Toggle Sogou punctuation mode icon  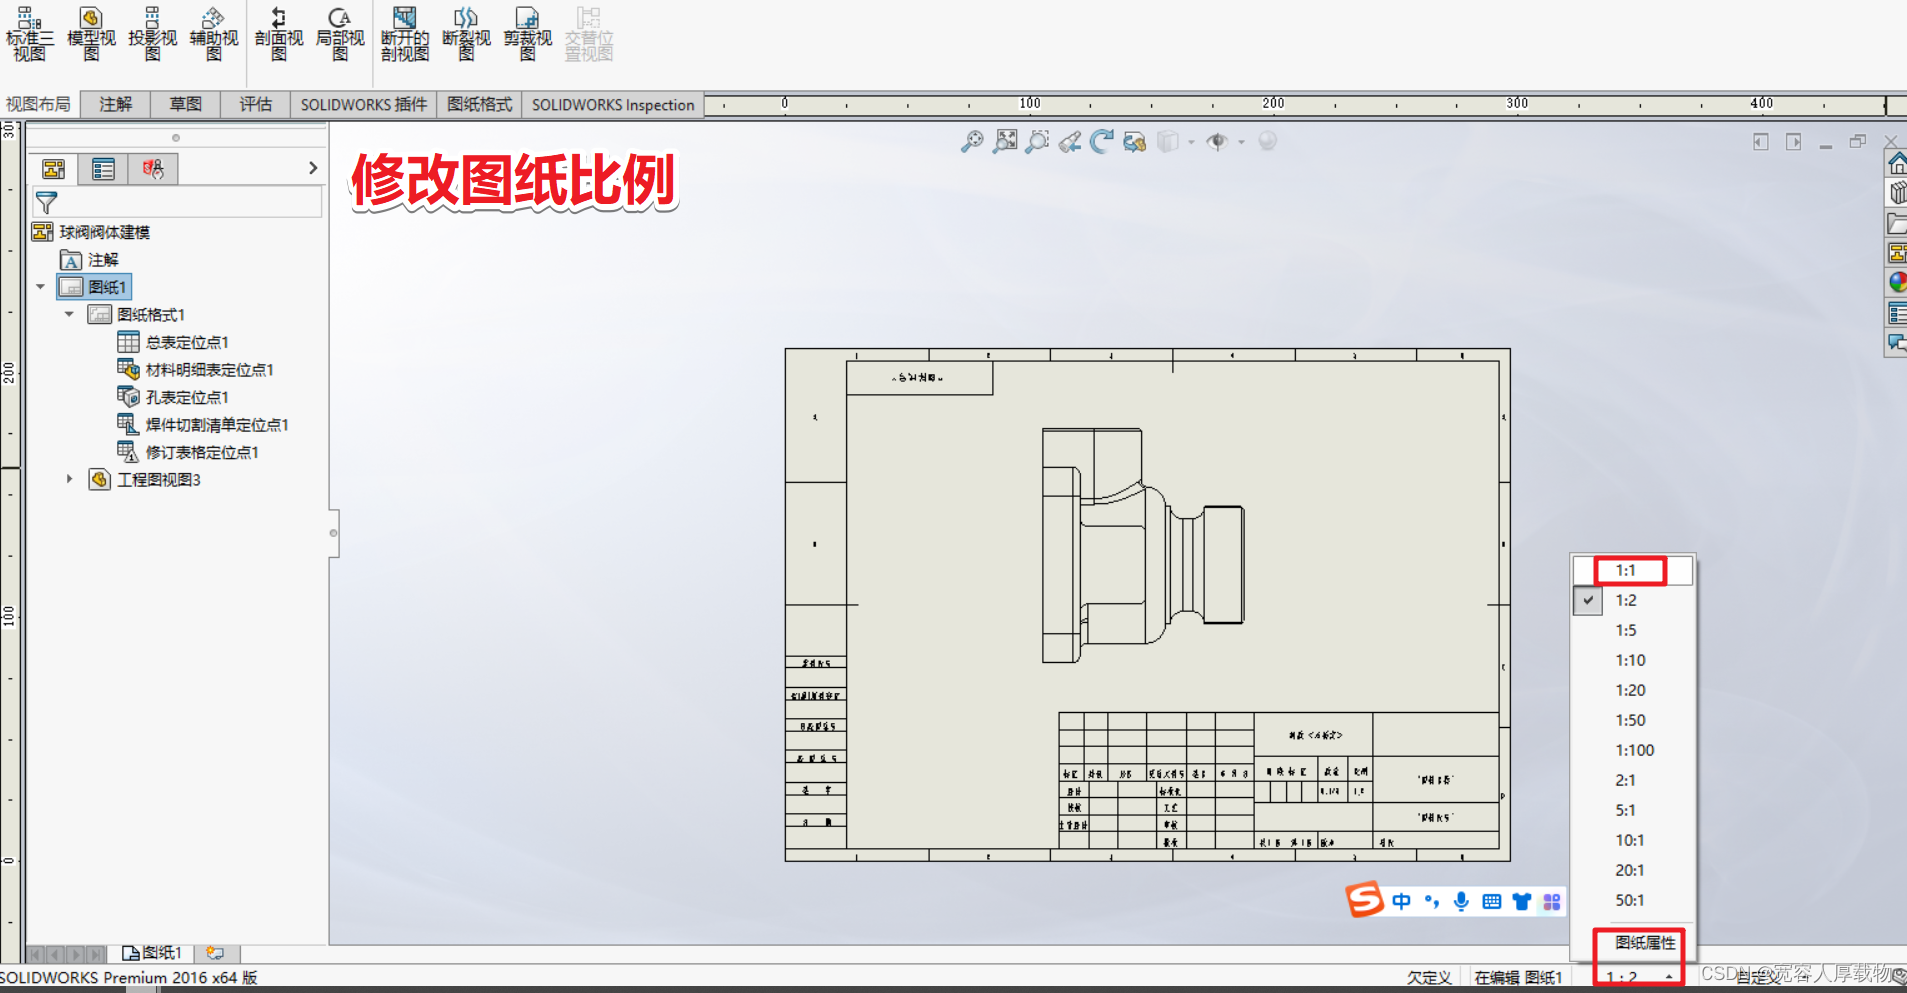coord(1432,902)
